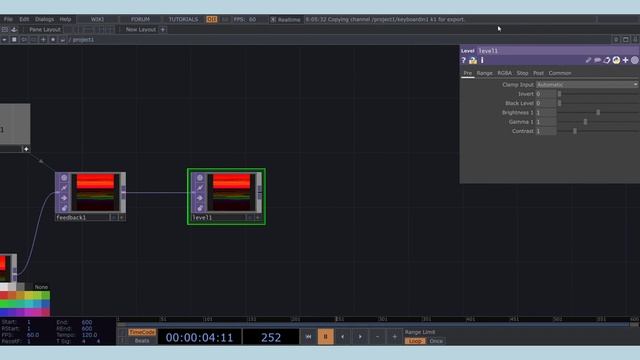This screenshot has height=360, width=640.
Task: Click the Black Level value field
Action: (546, 103)
